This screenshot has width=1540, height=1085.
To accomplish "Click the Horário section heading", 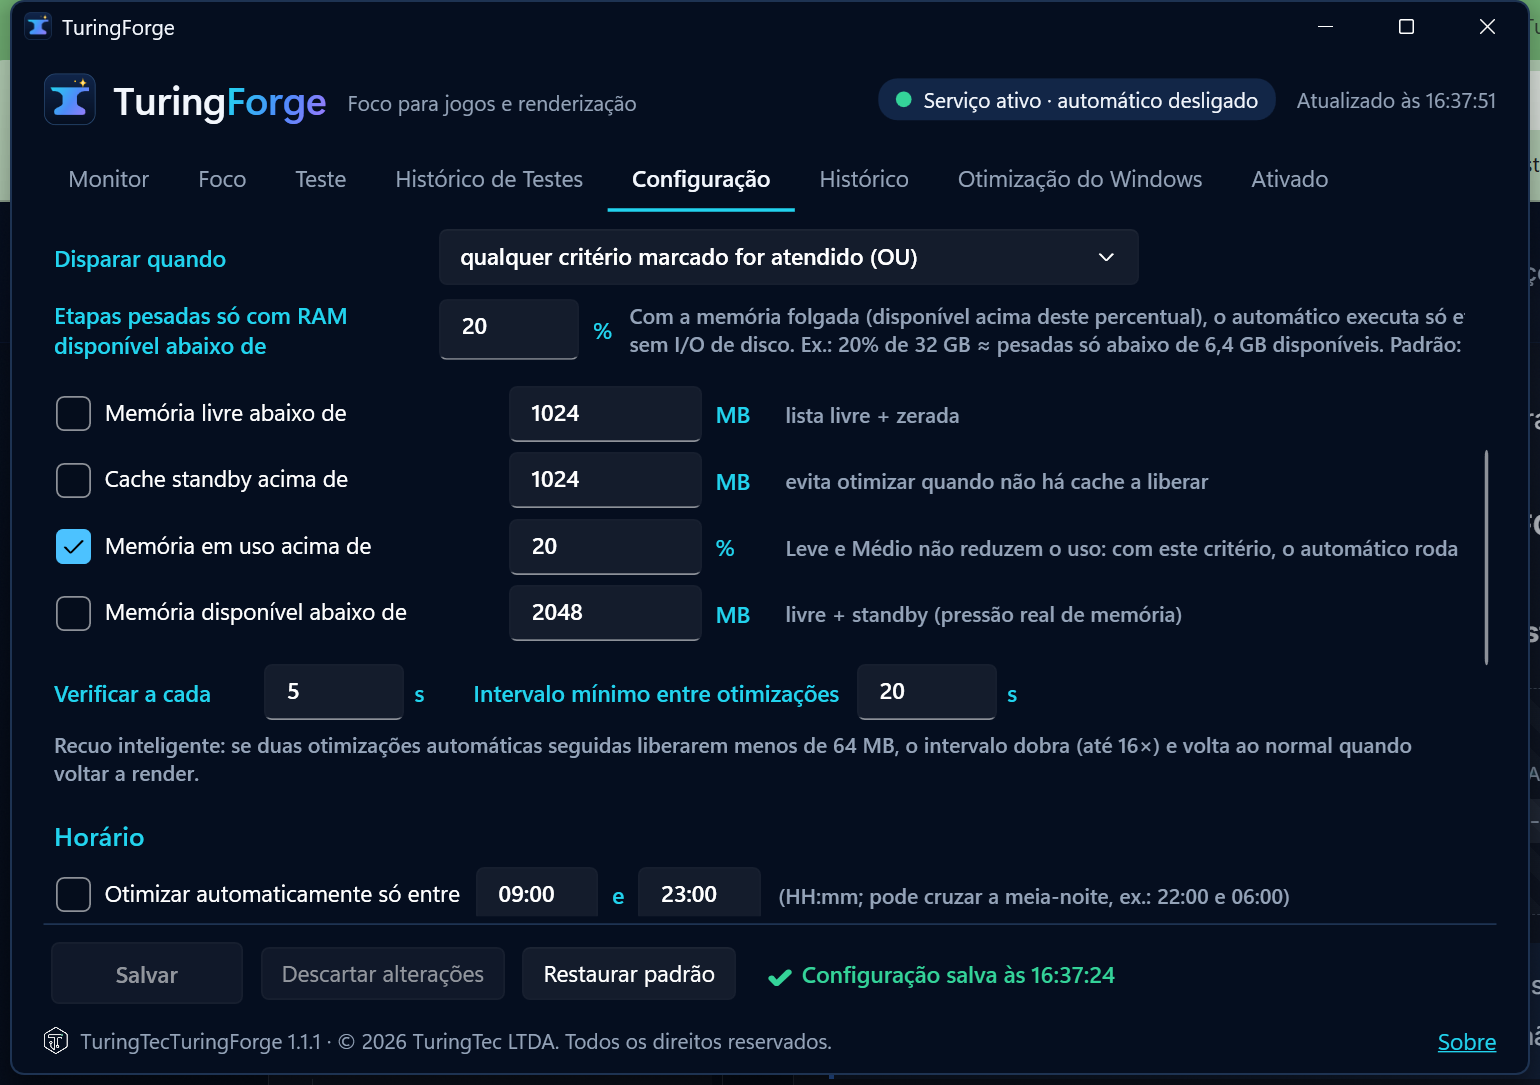I will coord(99,837).
